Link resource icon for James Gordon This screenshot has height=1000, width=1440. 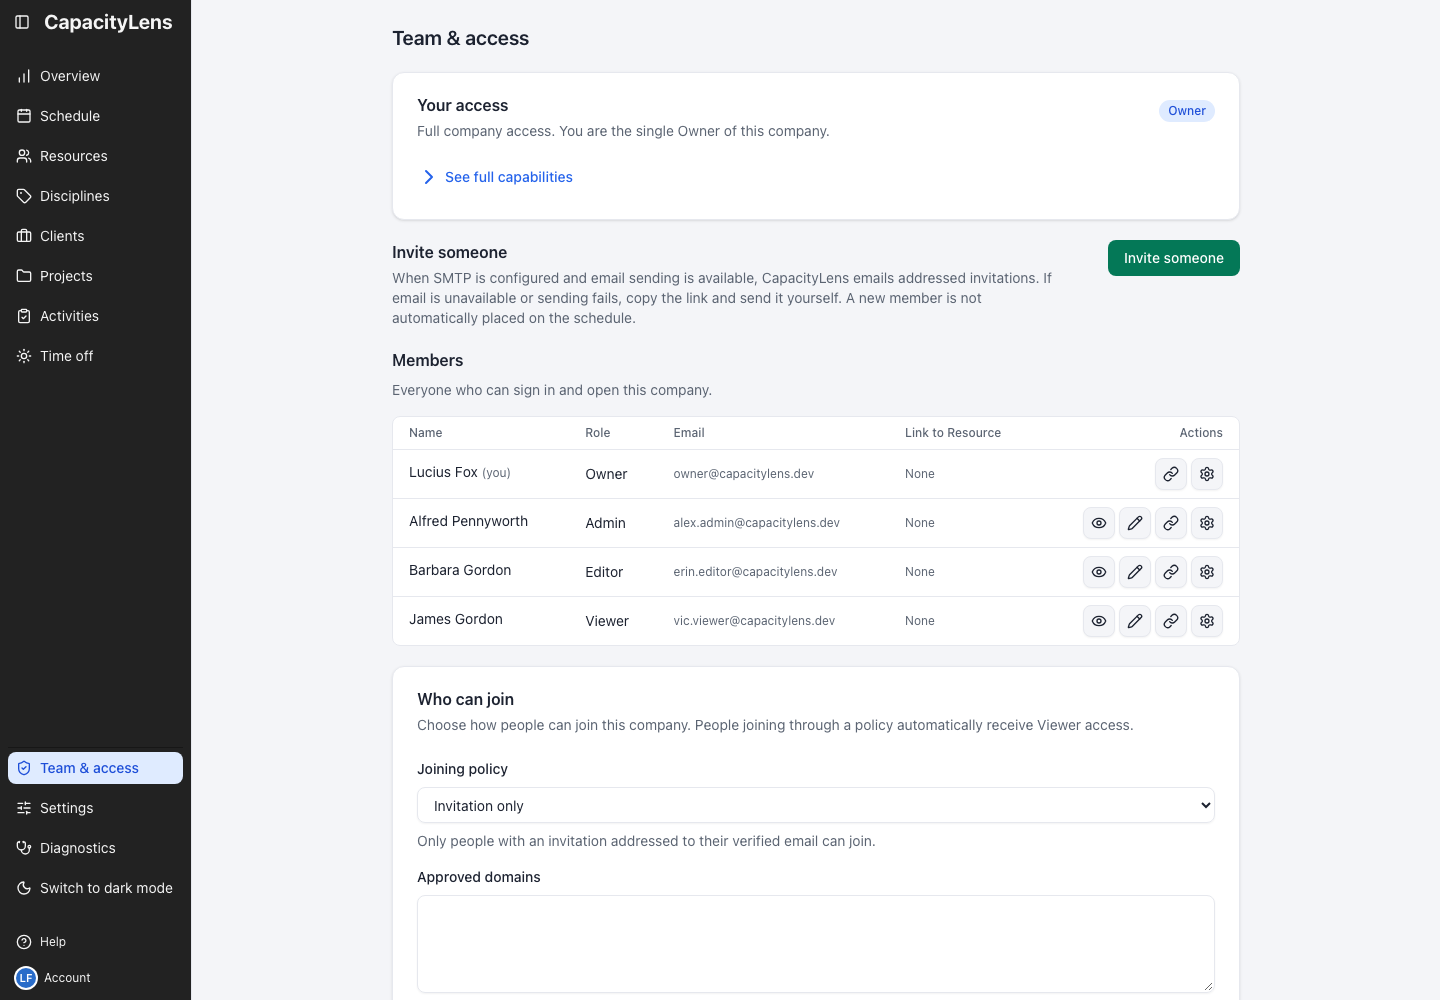1171,621
